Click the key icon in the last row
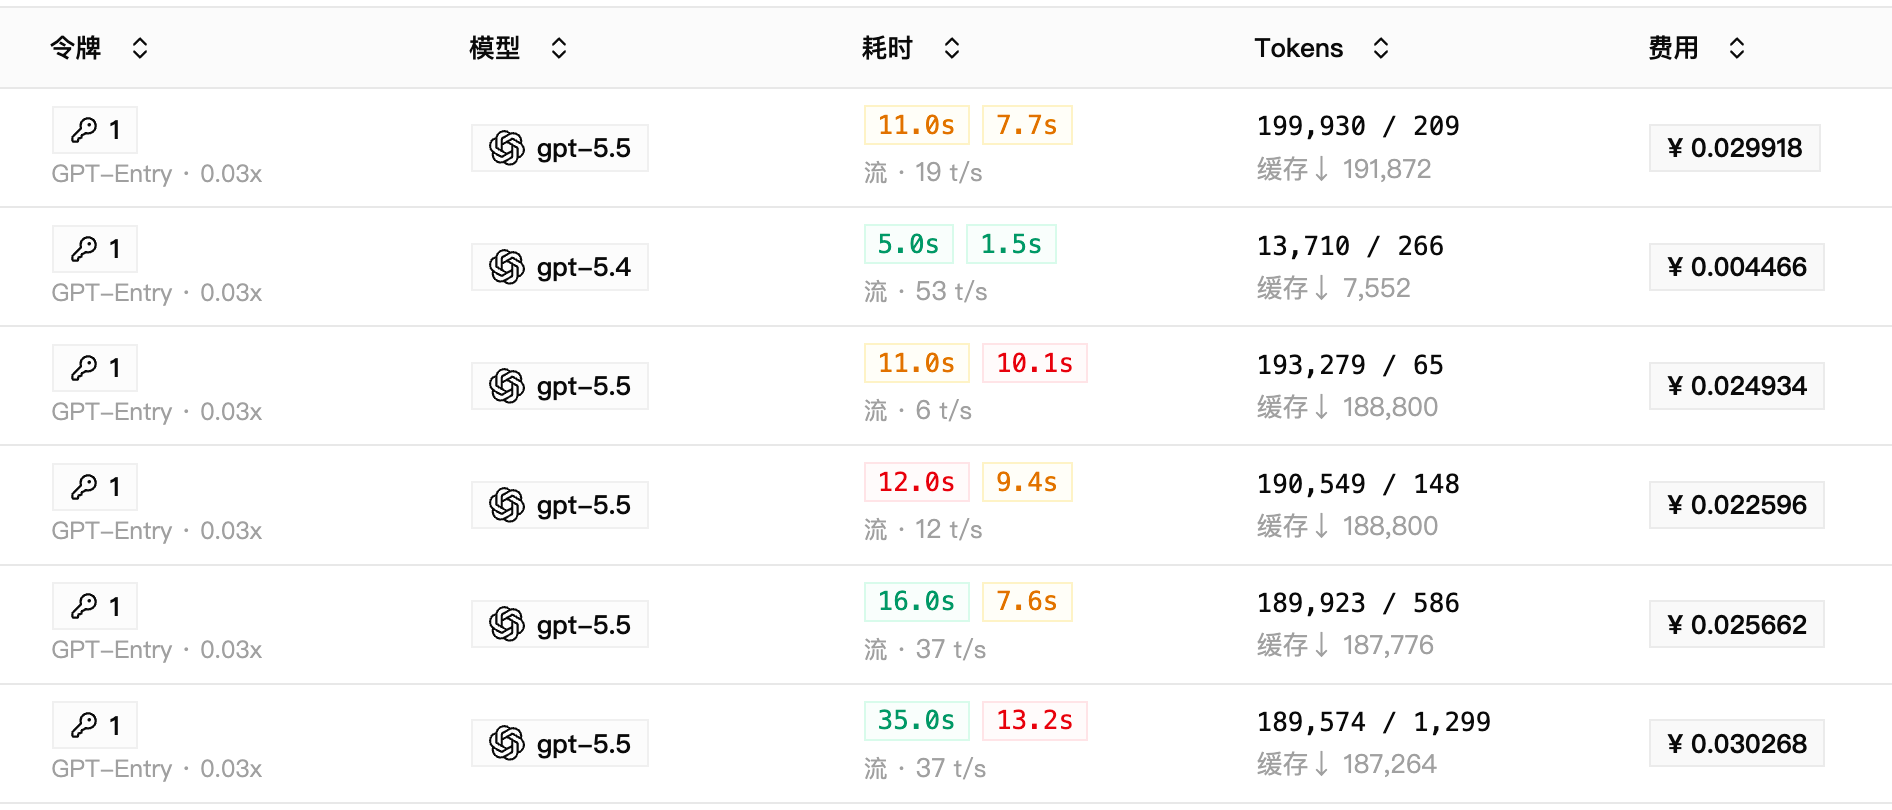 click(x=84, y=725)
